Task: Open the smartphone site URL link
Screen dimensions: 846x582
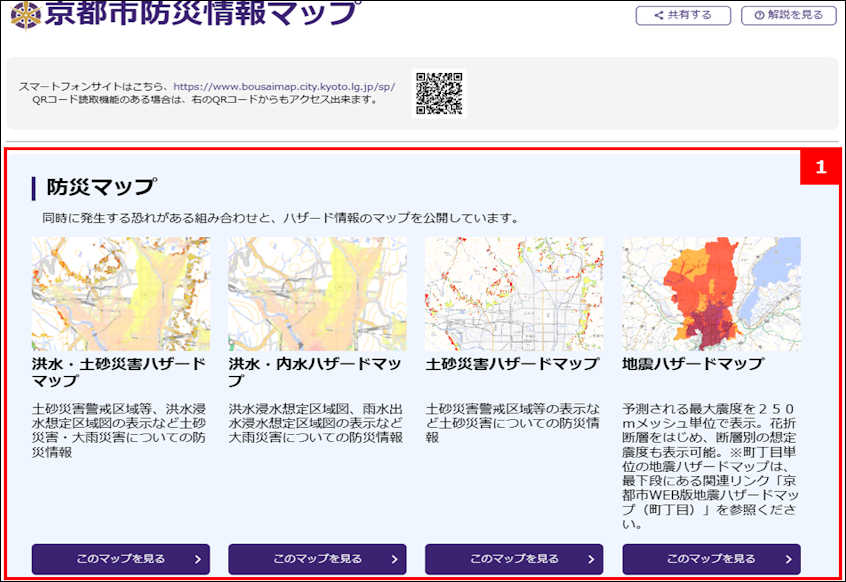Action: tap(284, 86)
